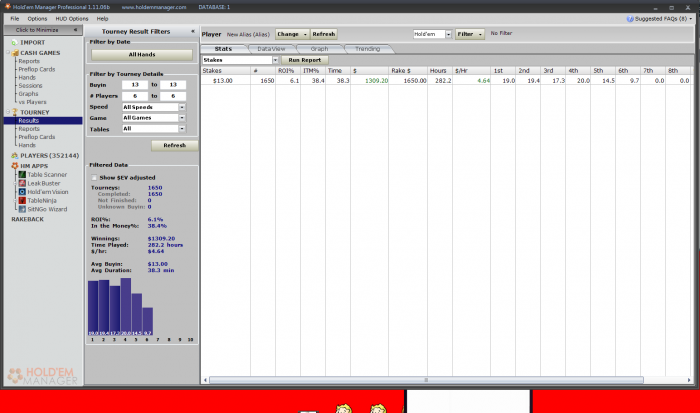This screenshot has width=700, height=413.
Task: Collapse the Tourney tree node
Action: (8, 112)
